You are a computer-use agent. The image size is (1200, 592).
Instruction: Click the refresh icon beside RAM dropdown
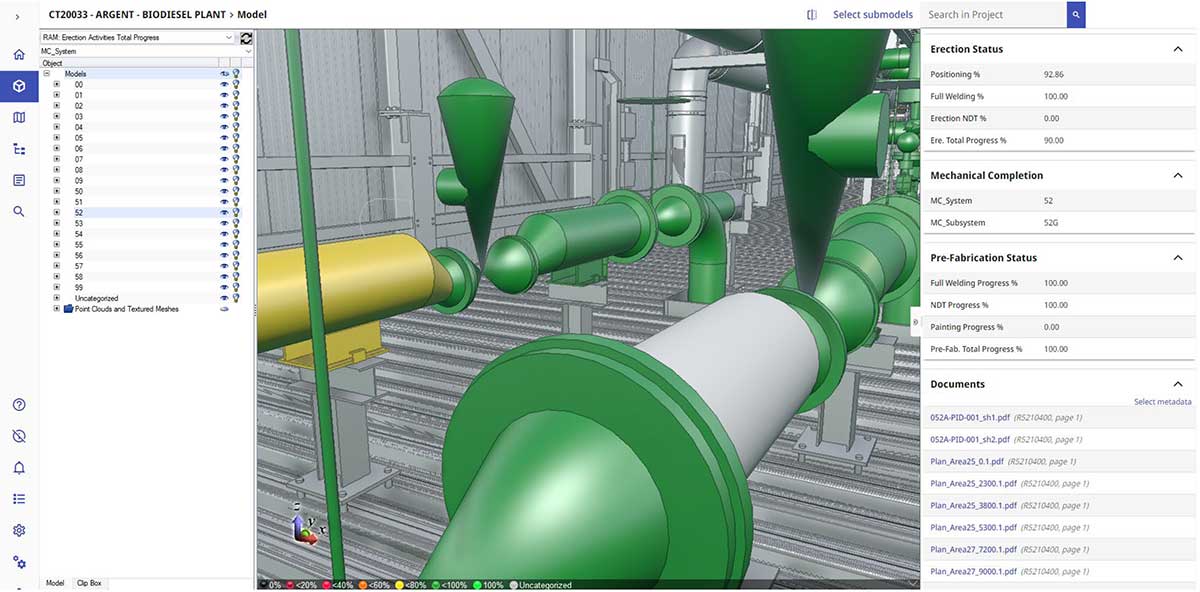(x=246, y=38)
